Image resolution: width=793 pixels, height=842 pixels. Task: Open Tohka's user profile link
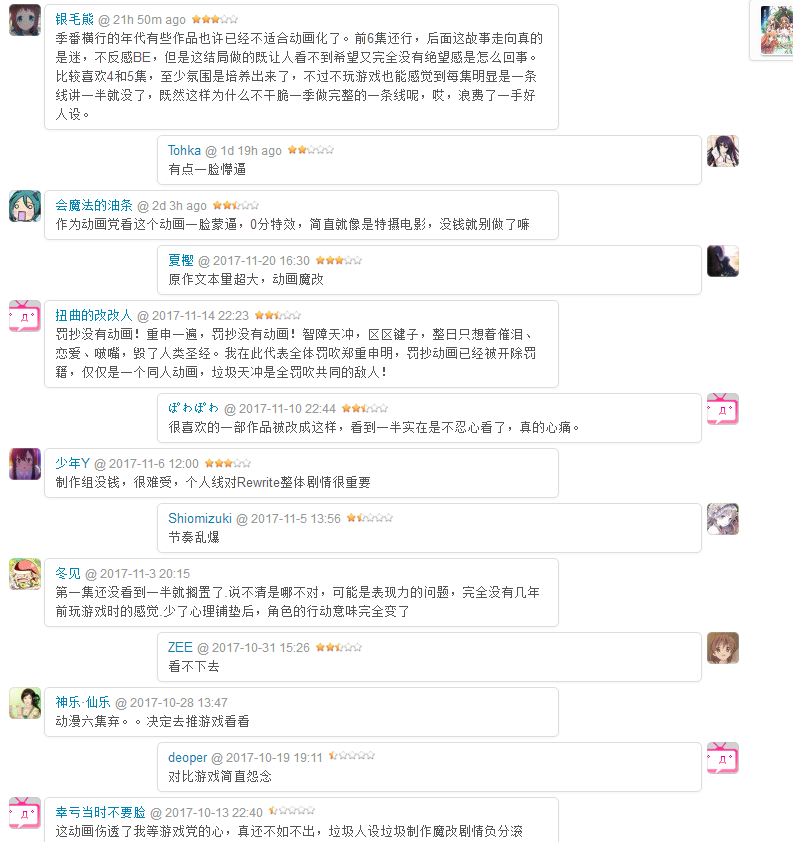184,150
